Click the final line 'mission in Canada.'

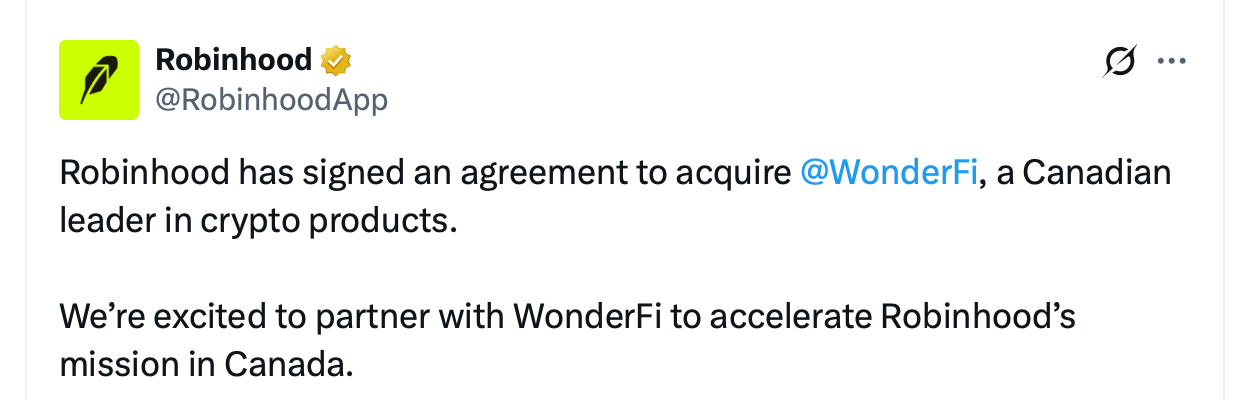point(206,365)
